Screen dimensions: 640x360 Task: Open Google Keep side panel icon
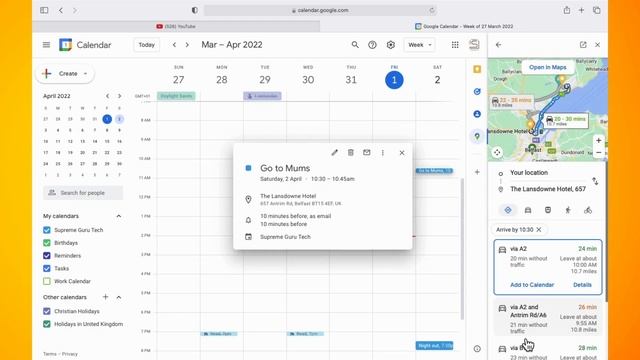tap(477, 69)
